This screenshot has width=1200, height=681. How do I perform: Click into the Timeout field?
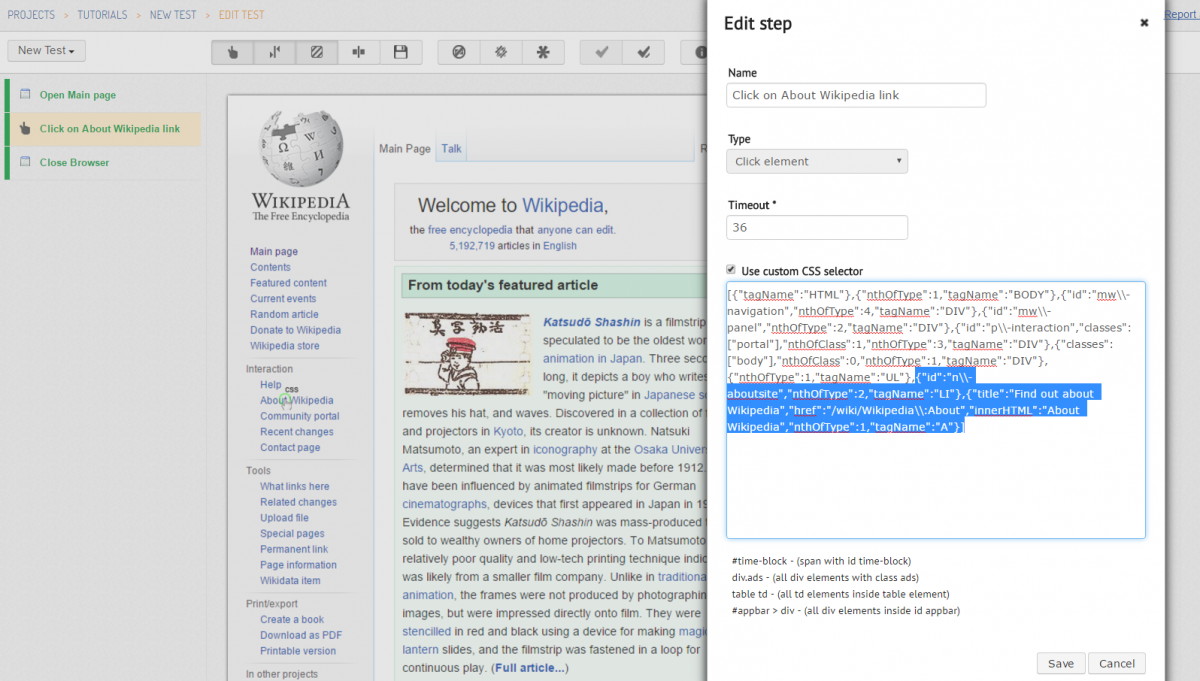[x=817, y=227]
